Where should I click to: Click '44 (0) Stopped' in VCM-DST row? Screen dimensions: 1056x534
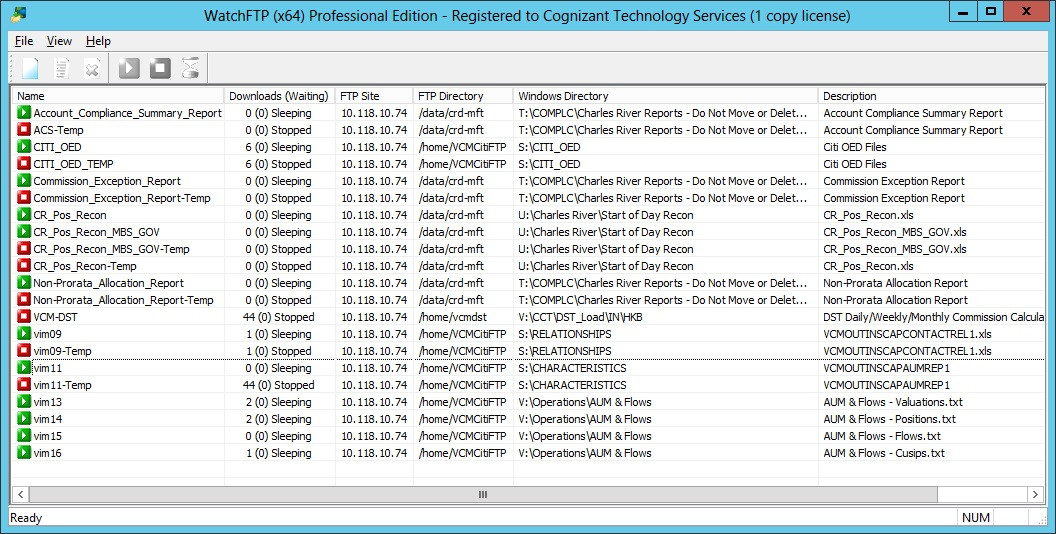[x=279, y=316]
